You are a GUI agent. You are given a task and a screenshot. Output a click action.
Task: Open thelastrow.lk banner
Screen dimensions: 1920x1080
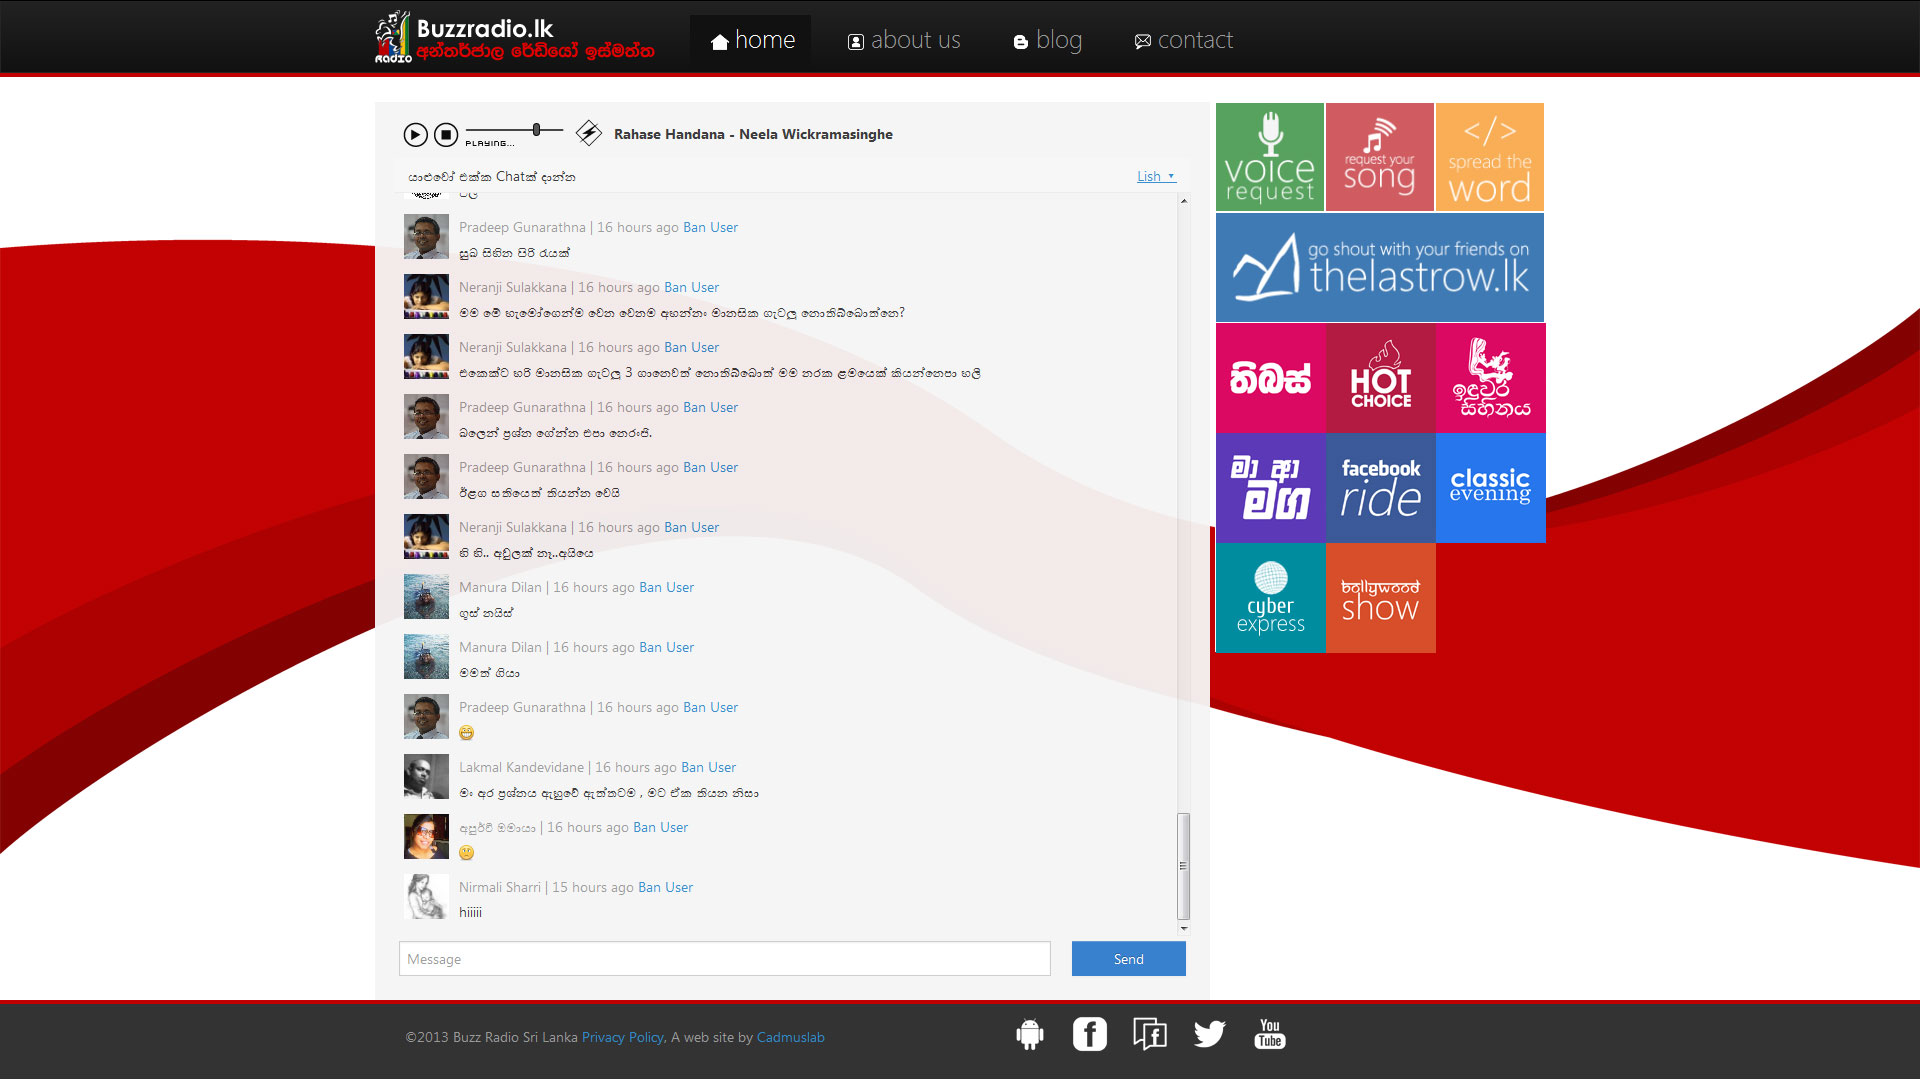point(1380,268)
